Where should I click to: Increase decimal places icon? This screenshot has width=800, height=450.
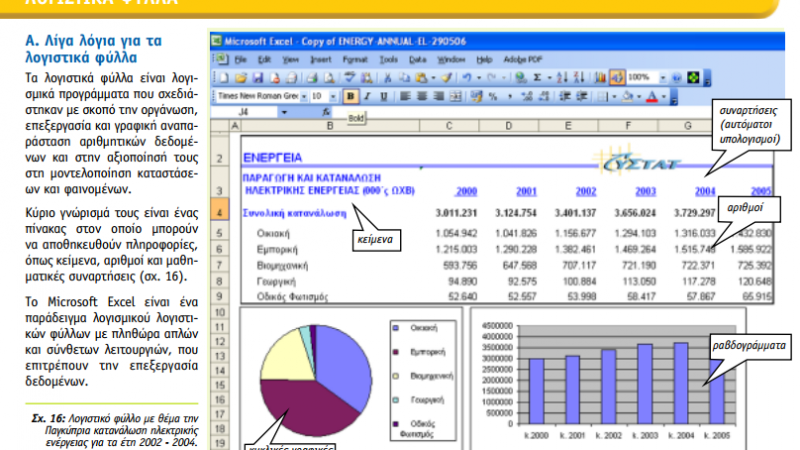(527, 96)
